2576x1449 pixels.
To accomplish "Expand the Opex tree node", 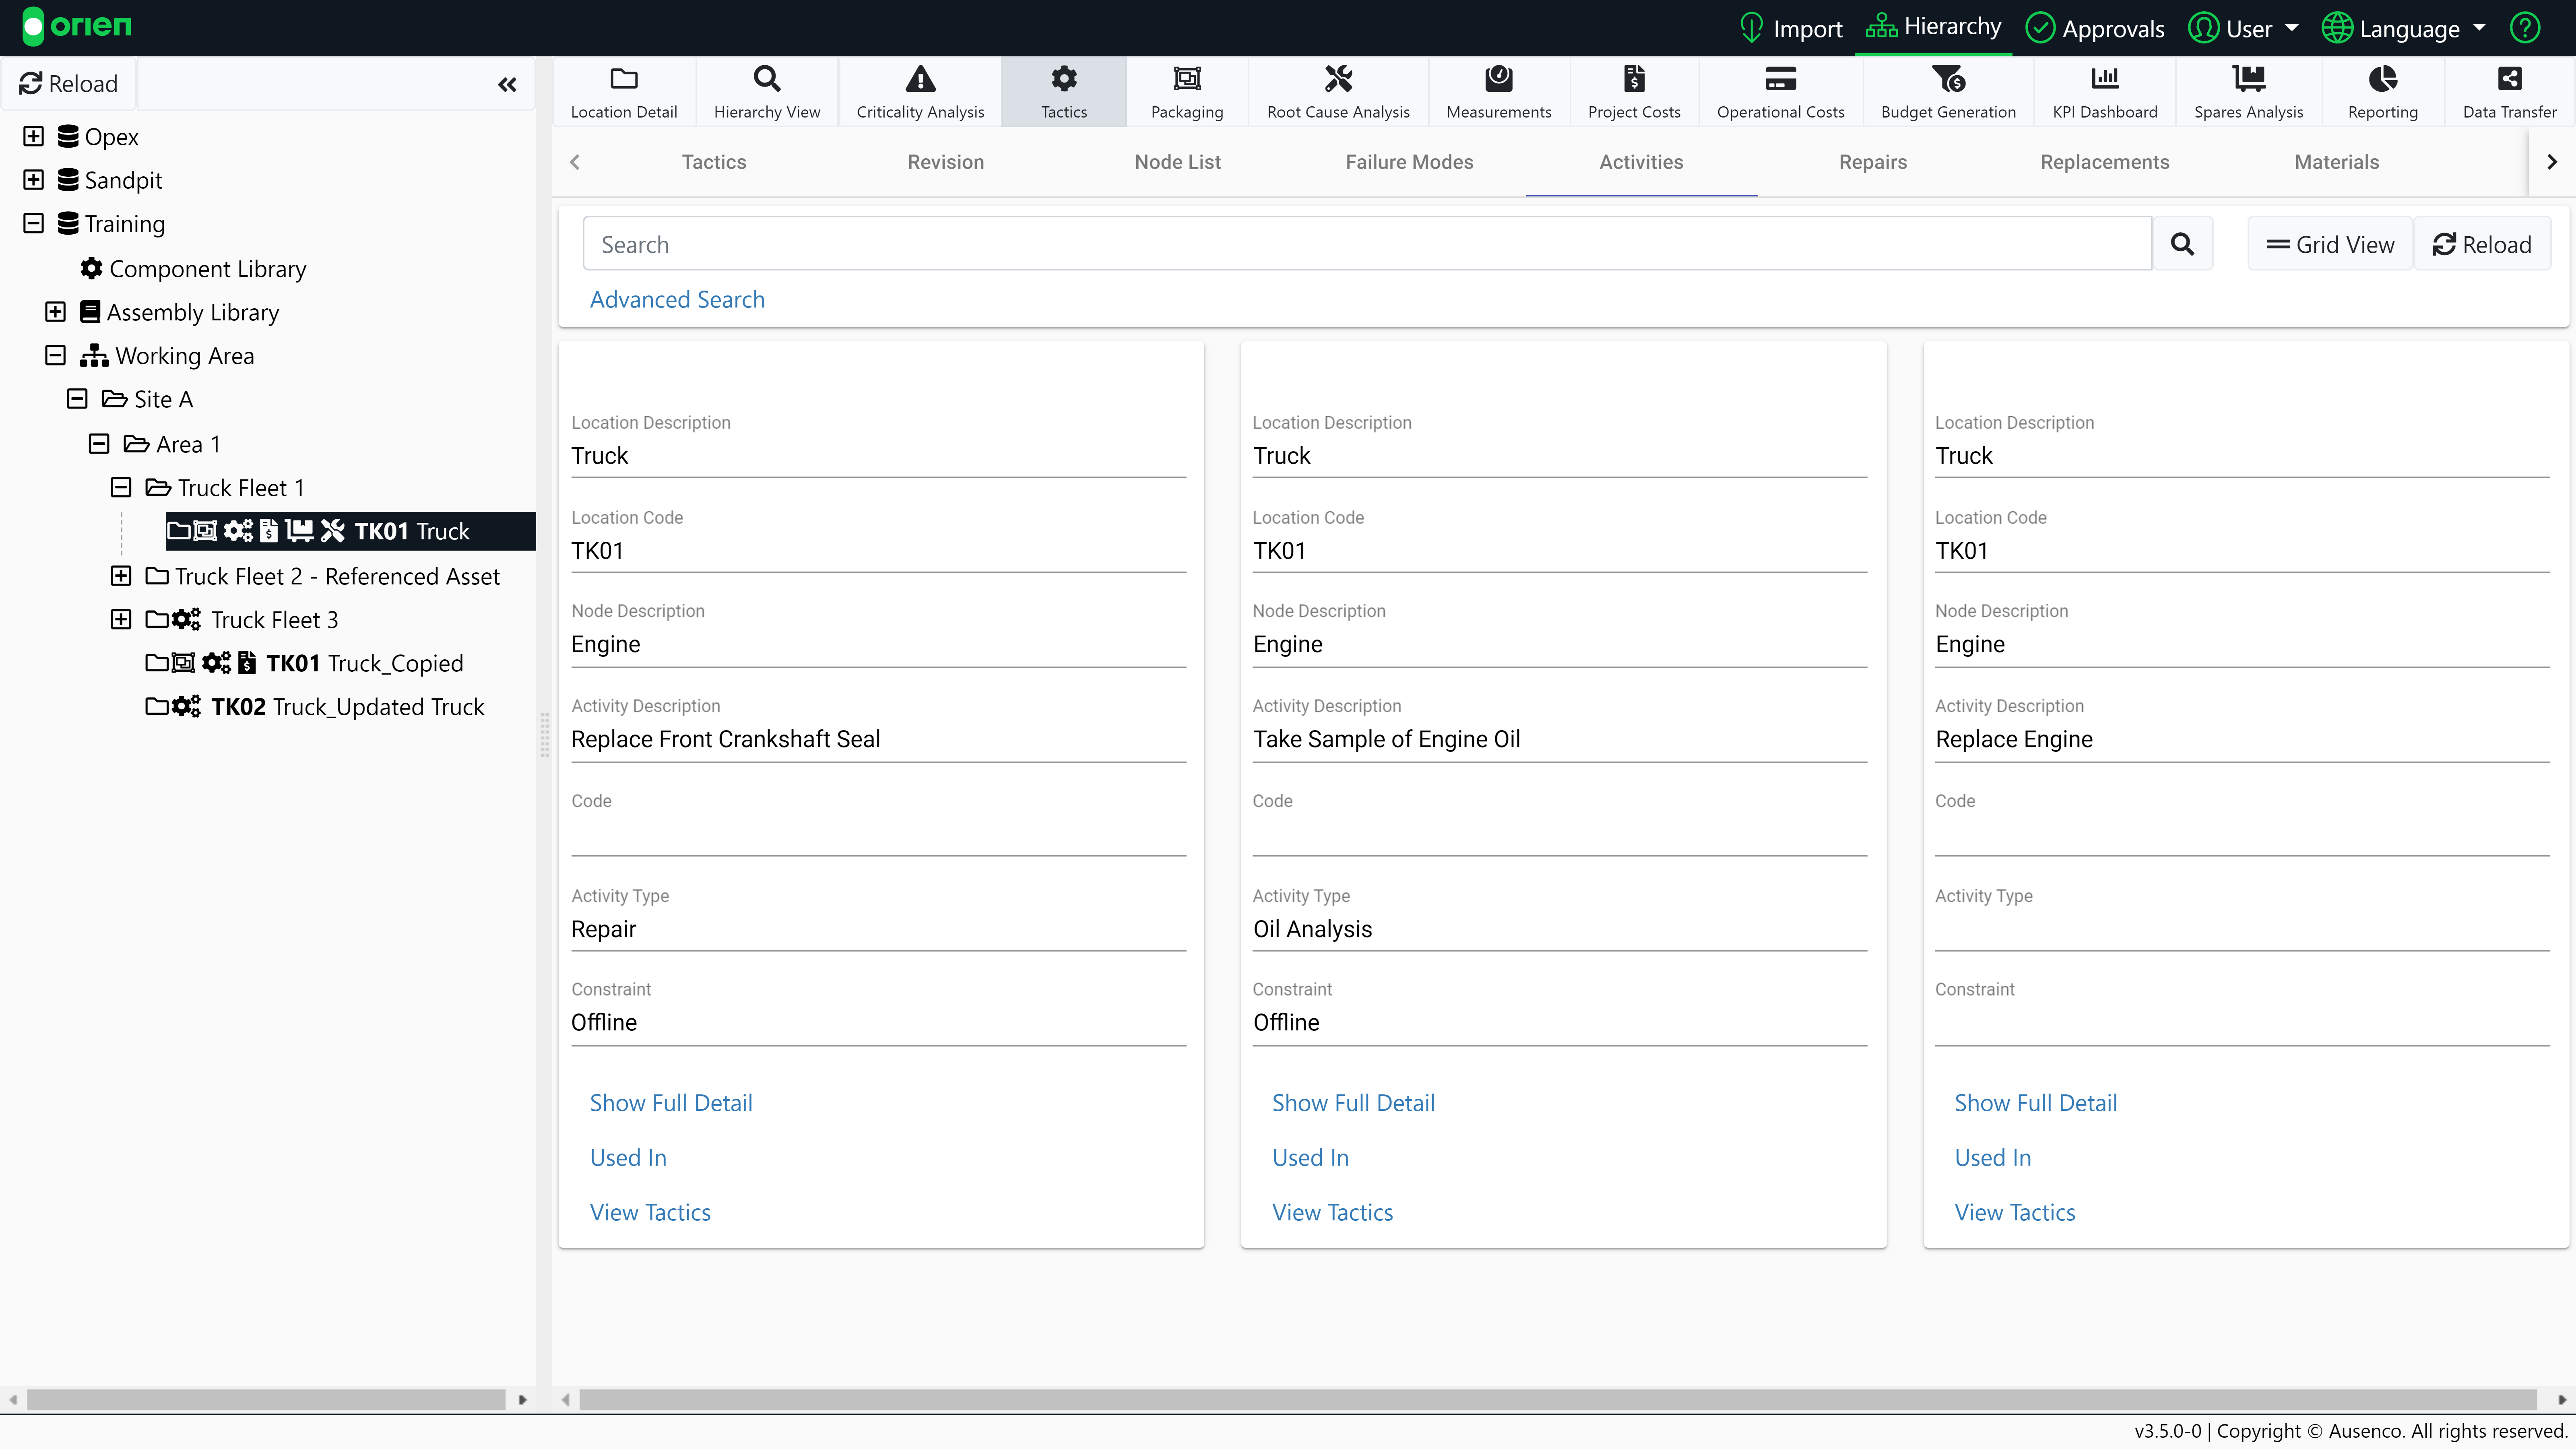I will point(33,136).
